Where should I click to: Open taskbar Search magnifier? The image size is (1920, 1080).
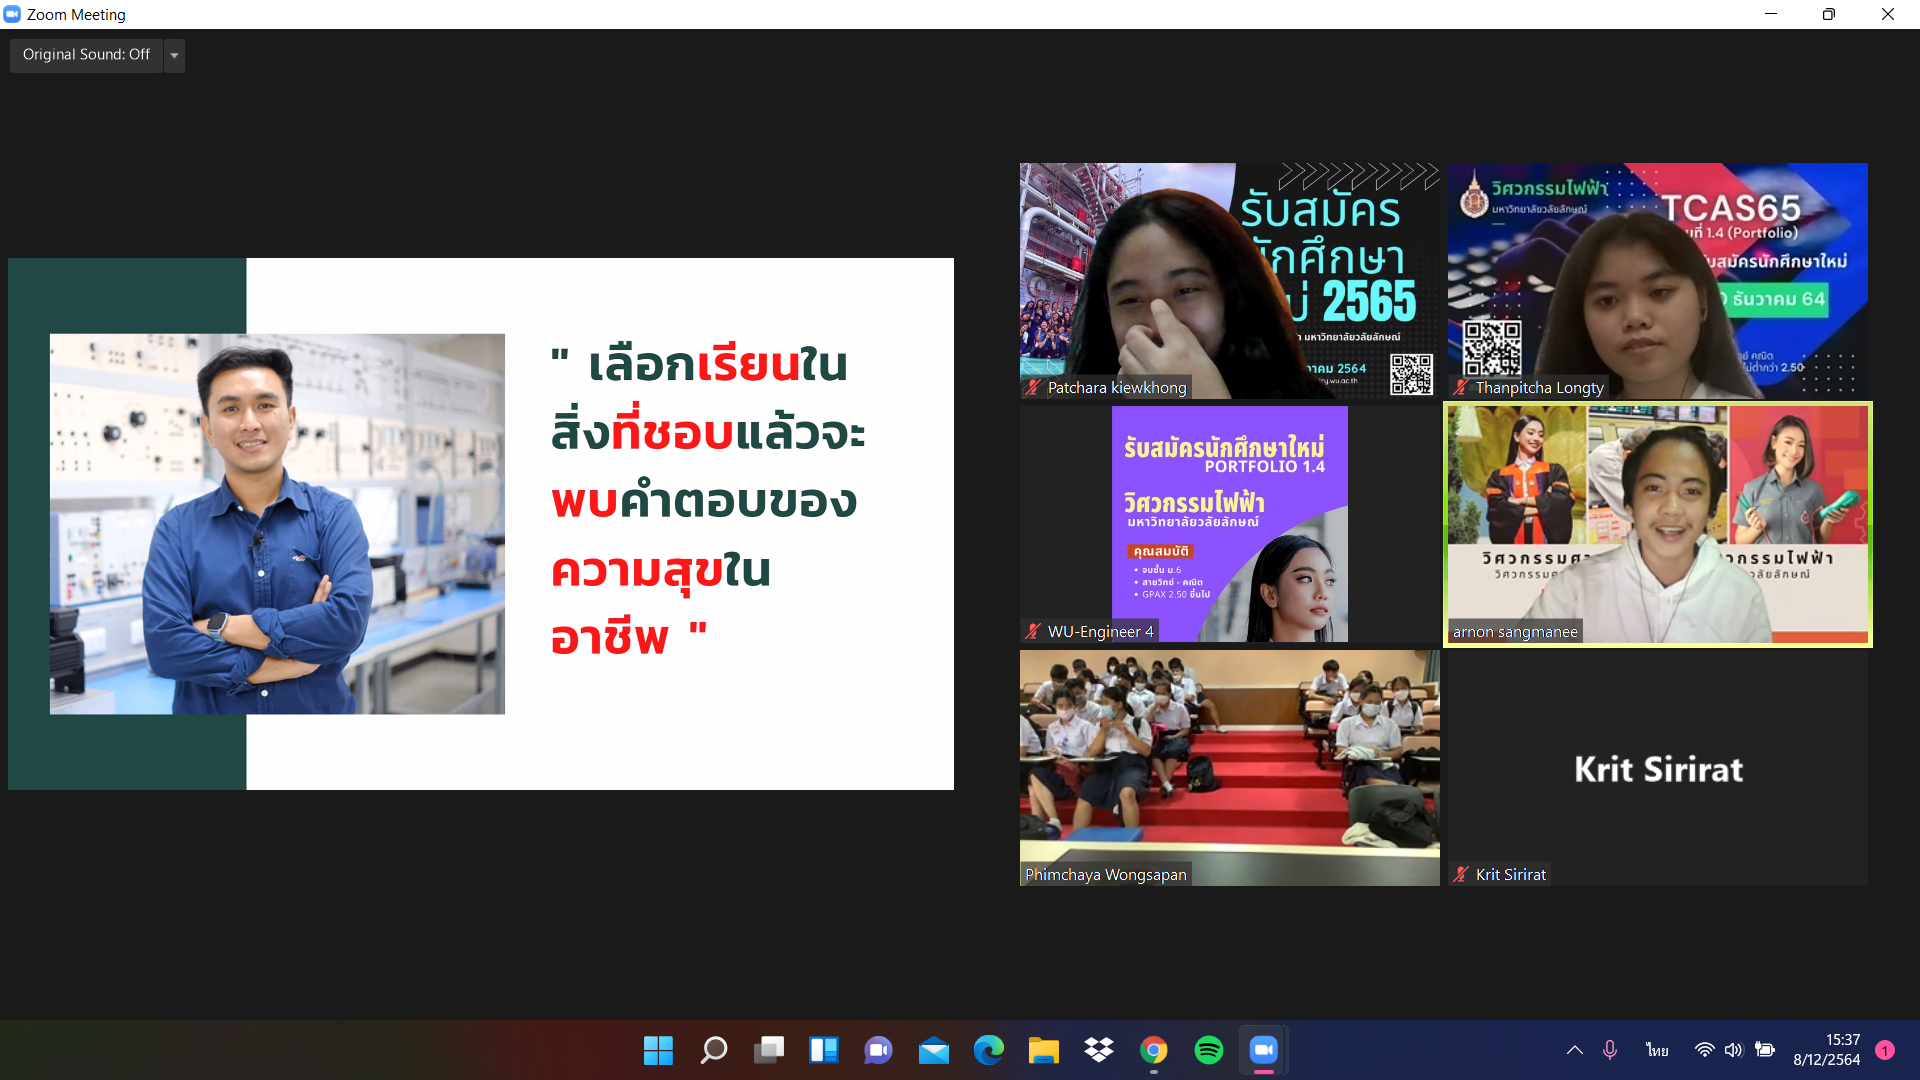click(713, 1050)
